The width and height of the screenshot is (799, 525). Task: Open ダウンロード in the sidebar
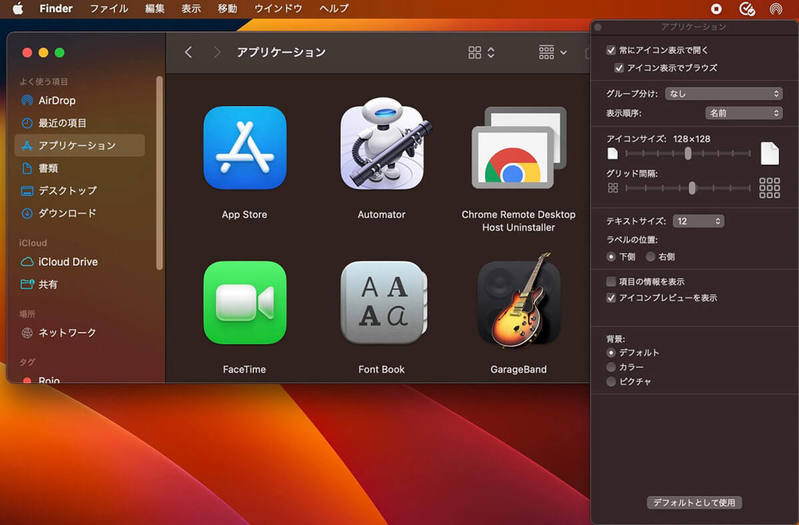click(x=79, y=213)
